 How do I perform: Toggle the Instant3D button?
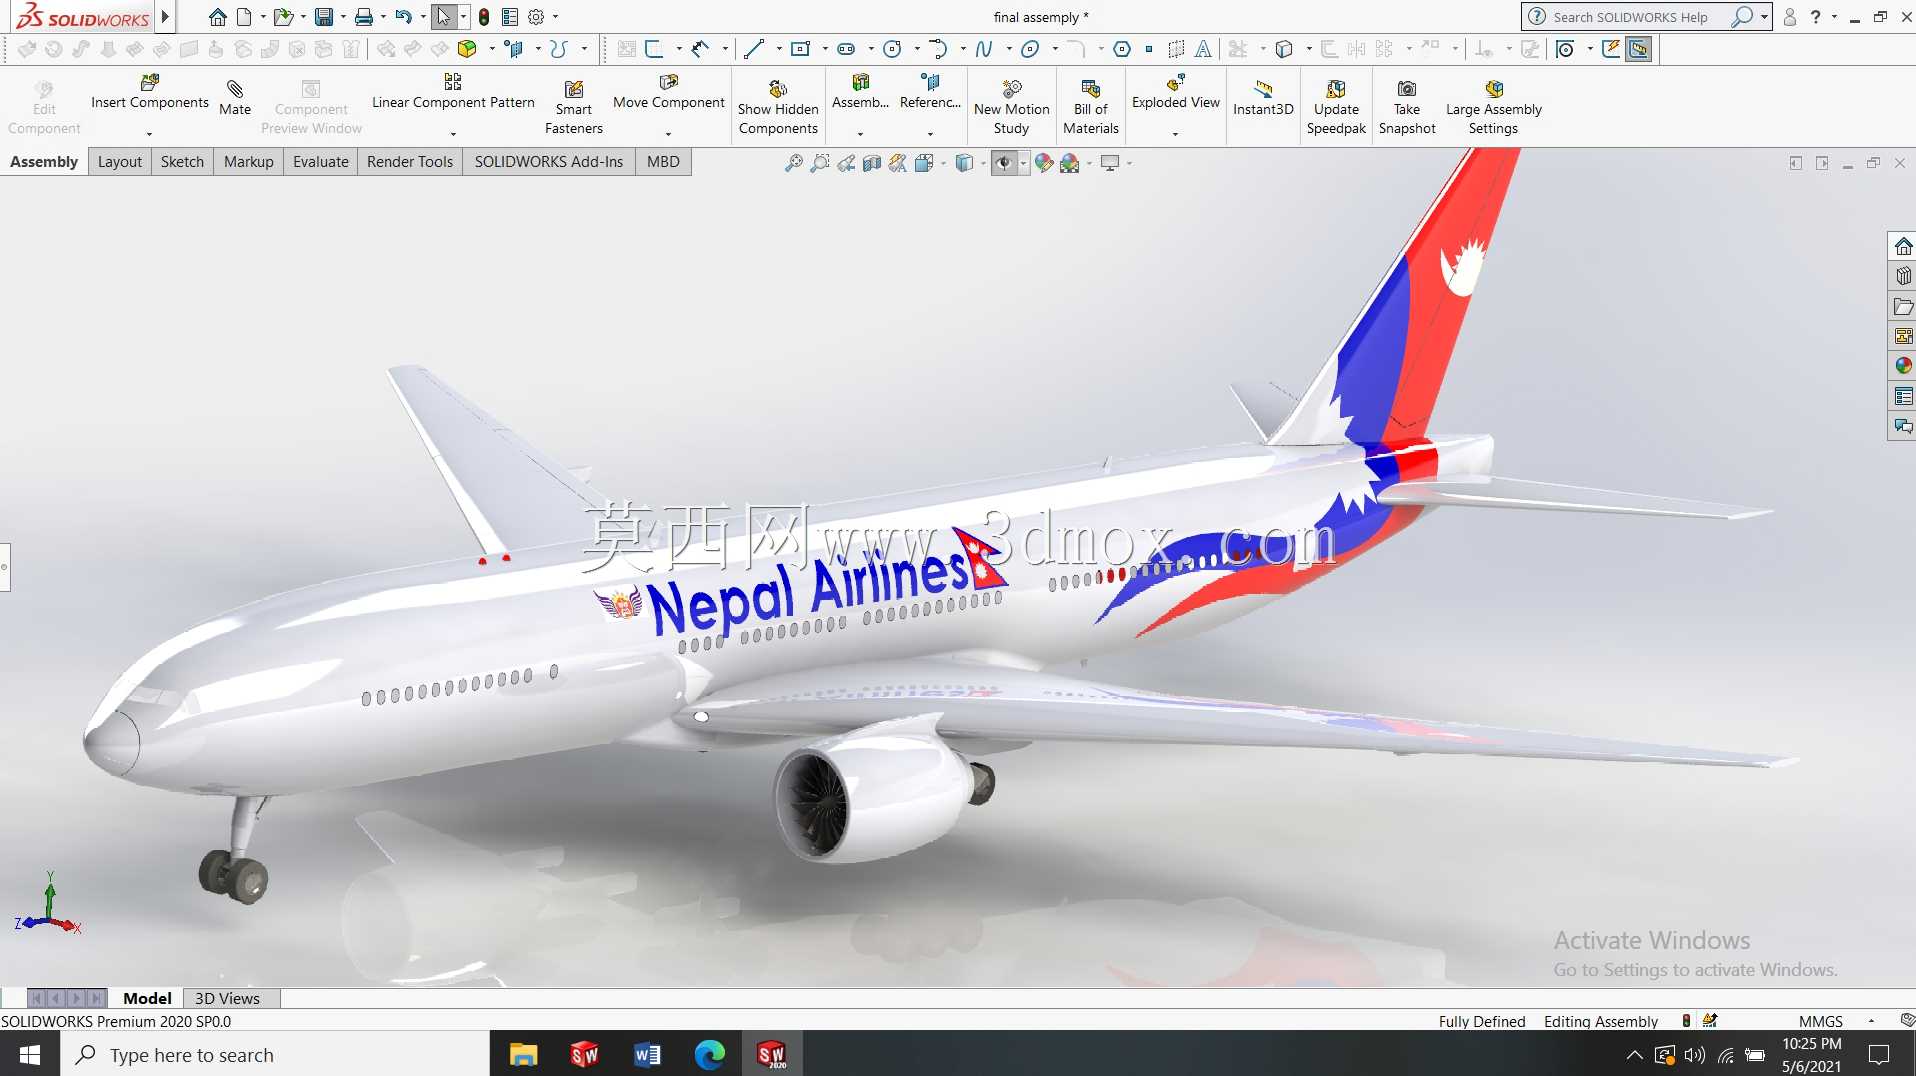[x=1263, y=96]
